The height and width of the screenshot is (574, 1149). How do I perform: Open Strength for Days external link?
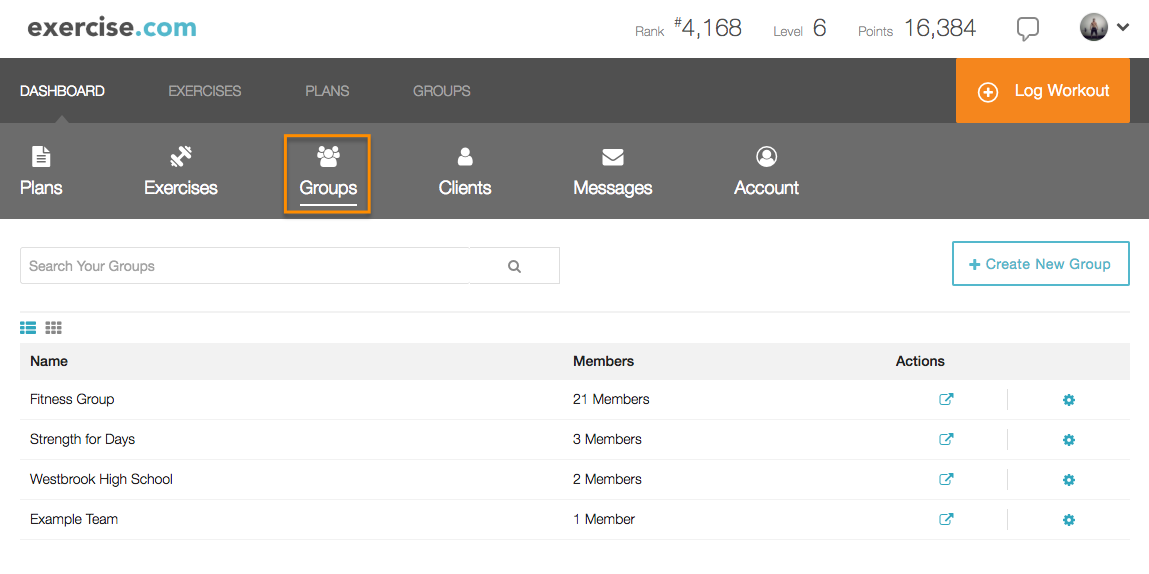tap(946, 439)
